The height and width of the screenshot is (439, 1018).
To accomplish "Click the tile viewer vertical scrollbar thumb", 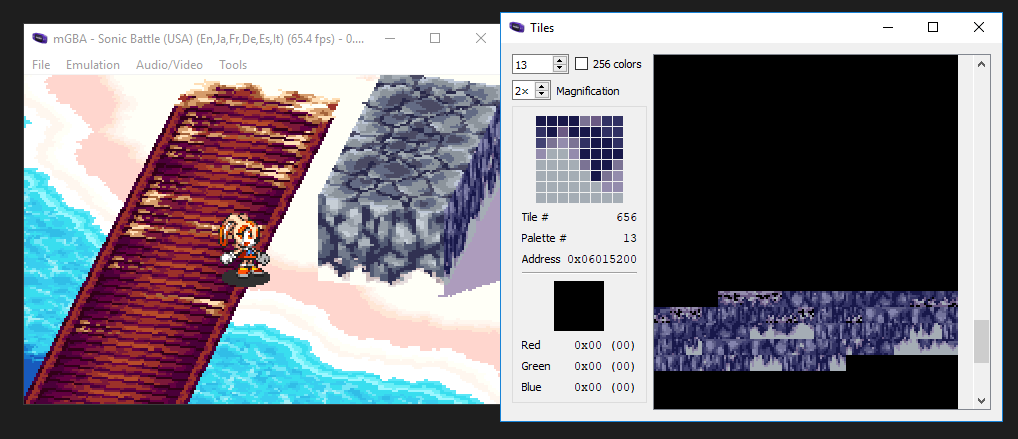I will [x=981, y=341].
